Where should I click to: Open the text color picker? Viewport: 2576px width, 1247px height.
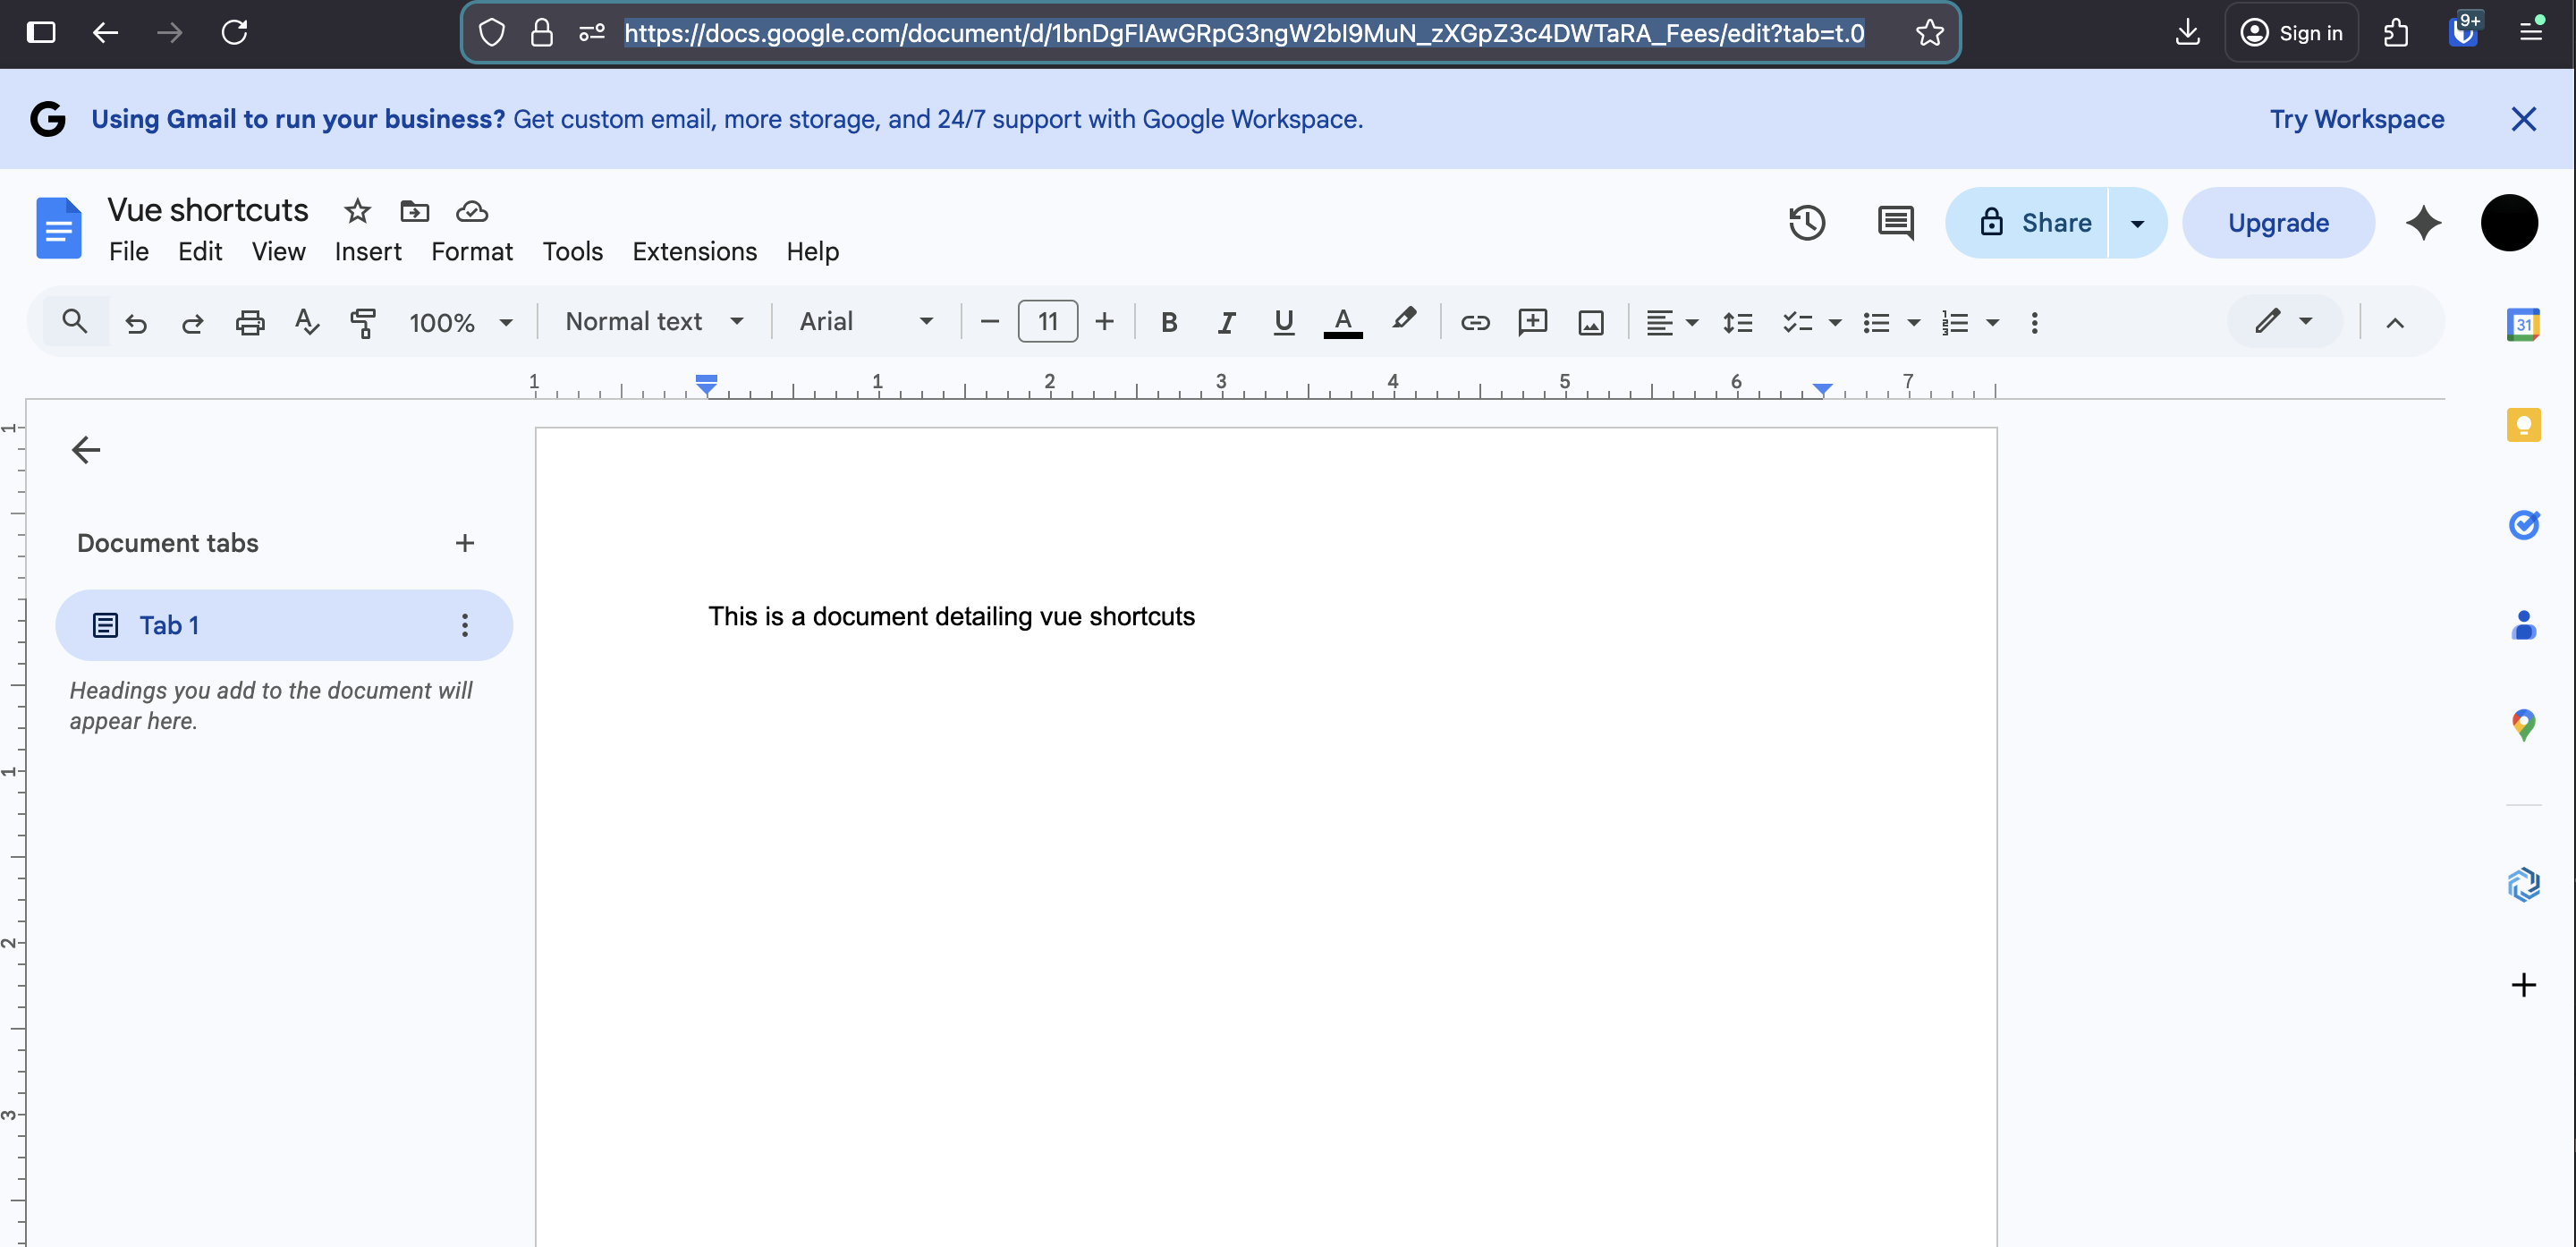coord(1343,322)
